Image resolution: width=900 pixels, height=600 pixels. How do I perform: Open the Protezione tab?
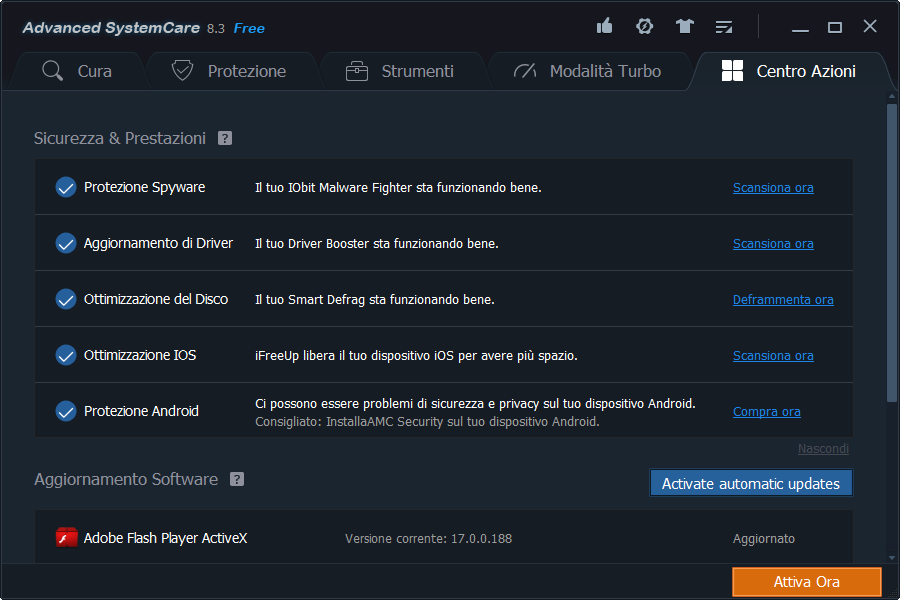[229, 71]
